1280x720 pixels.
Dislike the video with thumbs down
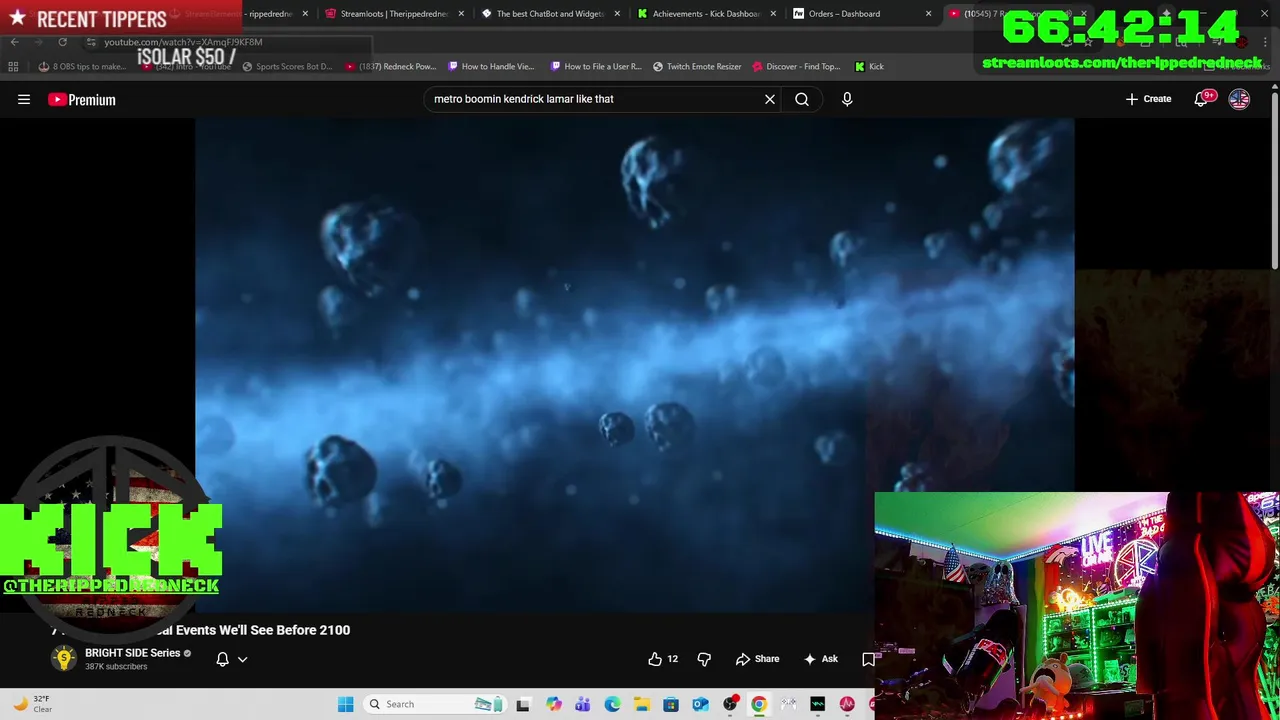click(x=704, y=659)
